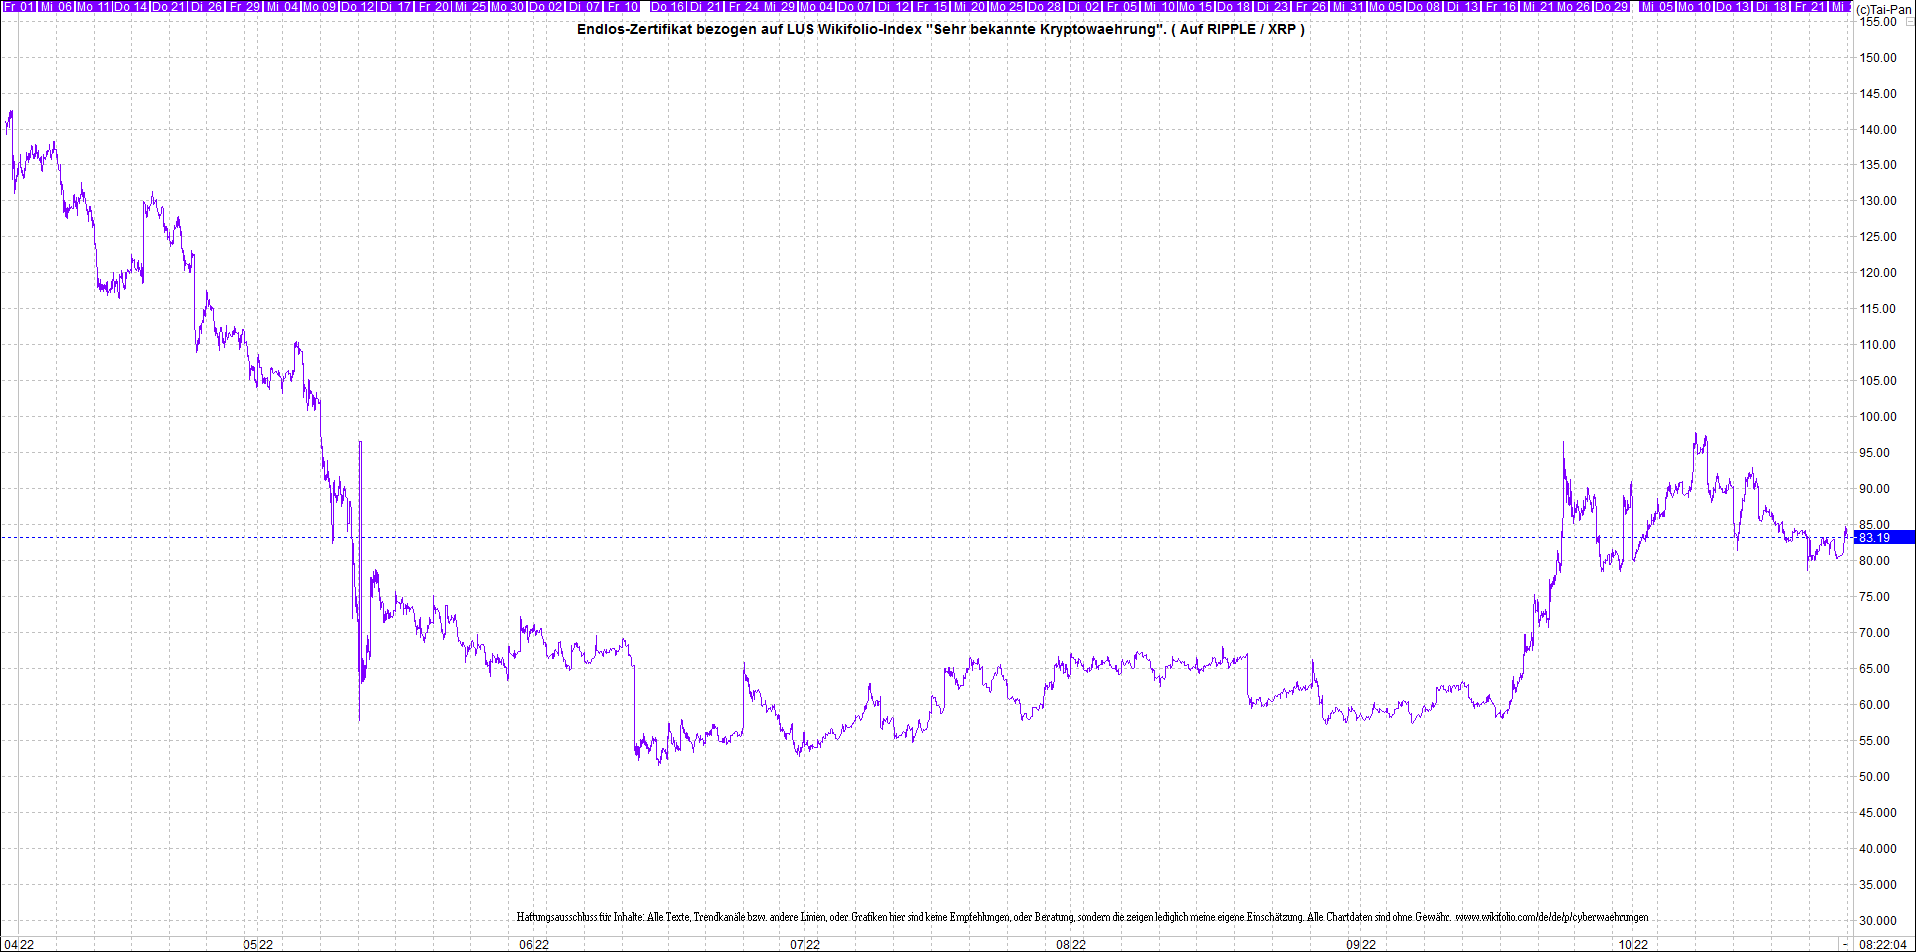Select the chart title text Endlos-Zertifikat
The image size is (1916, 952).
tap(634, 29)
